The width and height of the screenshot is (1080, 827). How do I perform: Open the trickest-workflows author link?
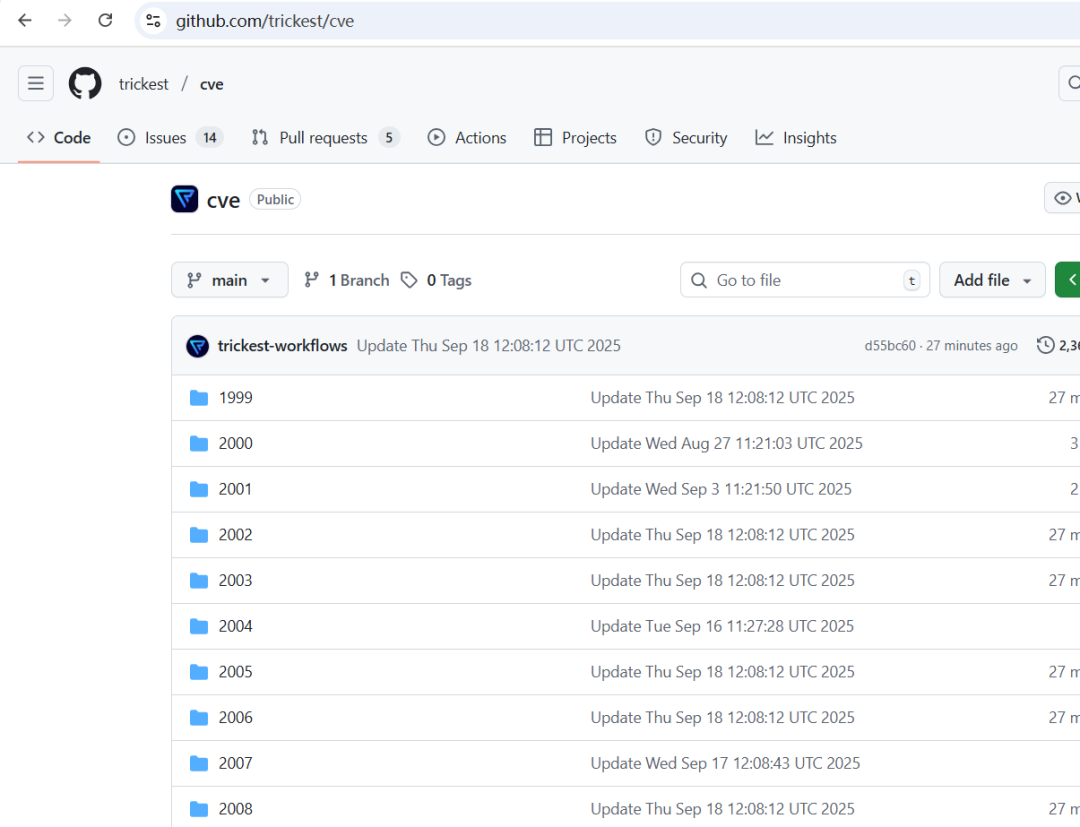(x=282, y=346)
